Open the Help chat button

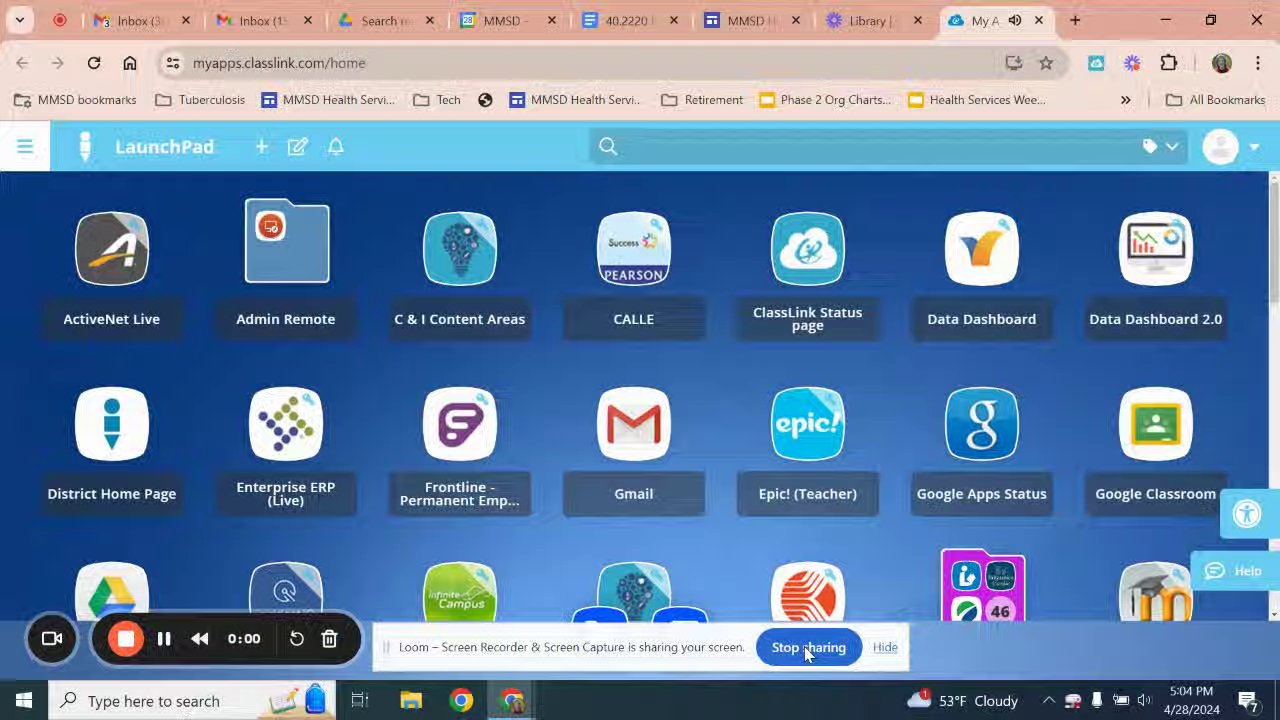[x=1234, y=571]
